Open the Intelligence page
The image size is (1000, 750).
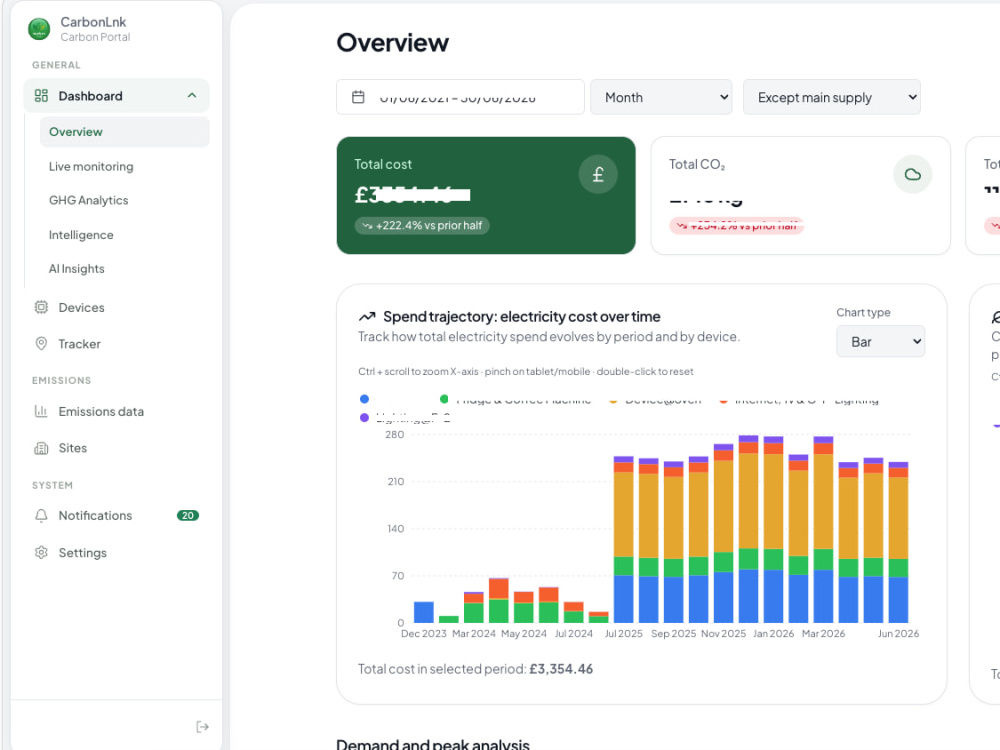click(81, 235)
